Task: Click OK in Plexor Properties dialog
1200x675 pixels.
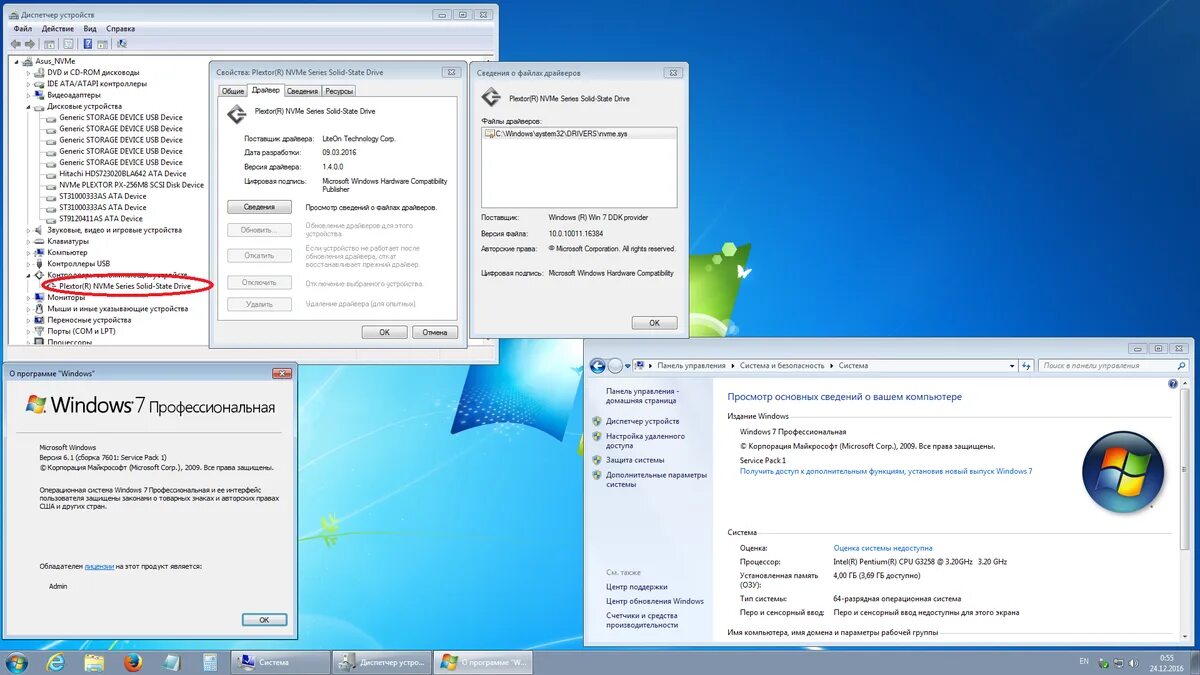Action: [384, 332]
